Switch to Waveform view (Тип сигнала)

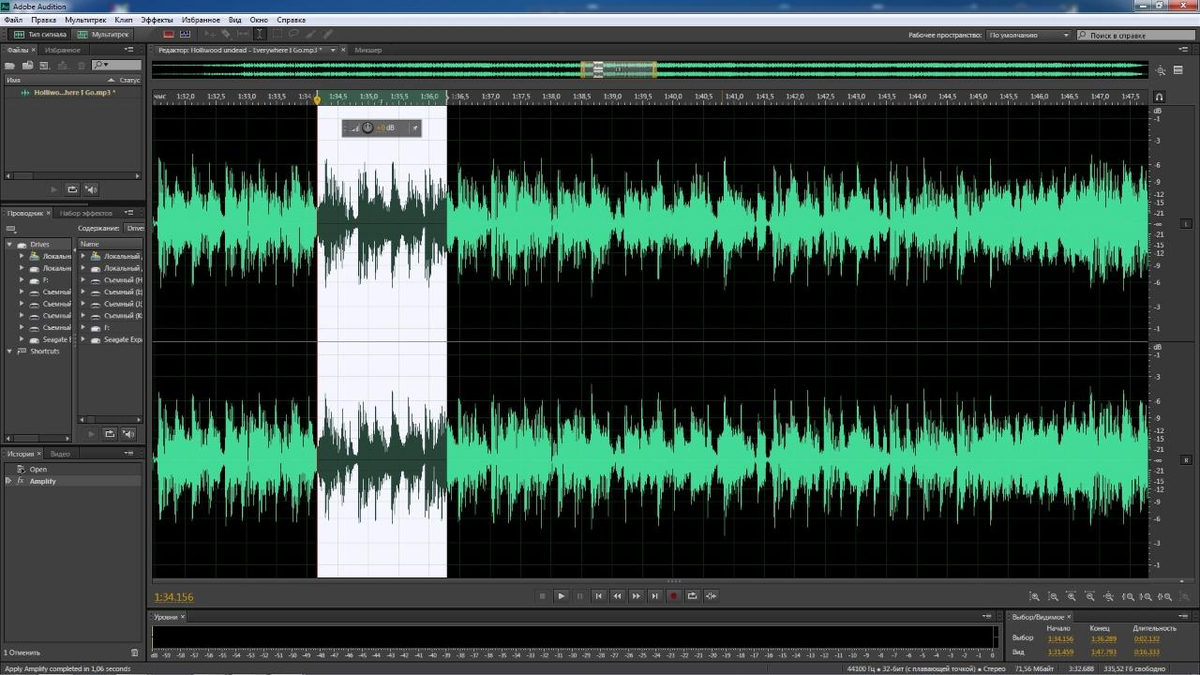coord(41,34)
